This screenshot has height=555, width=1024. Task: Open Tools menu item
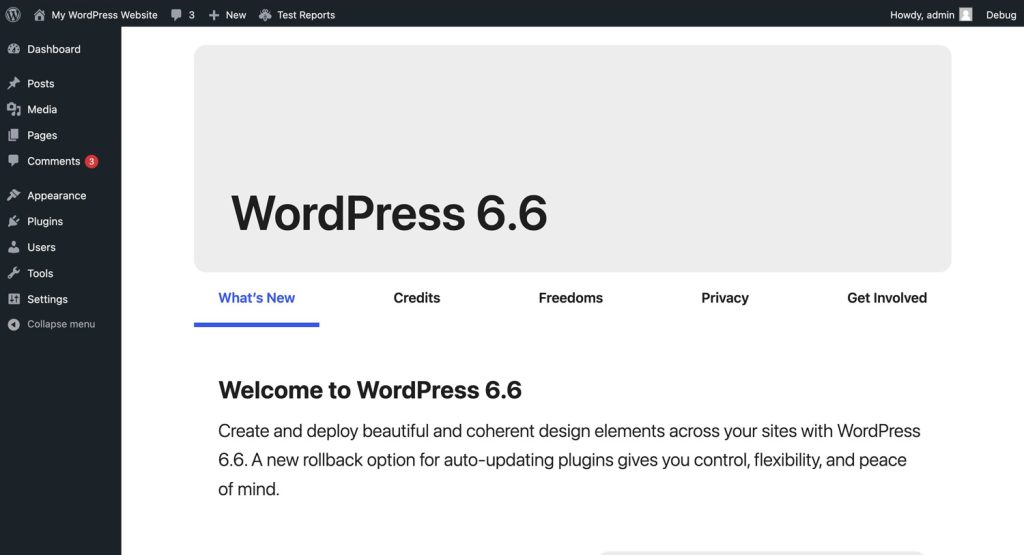click(x=40, y=273)
